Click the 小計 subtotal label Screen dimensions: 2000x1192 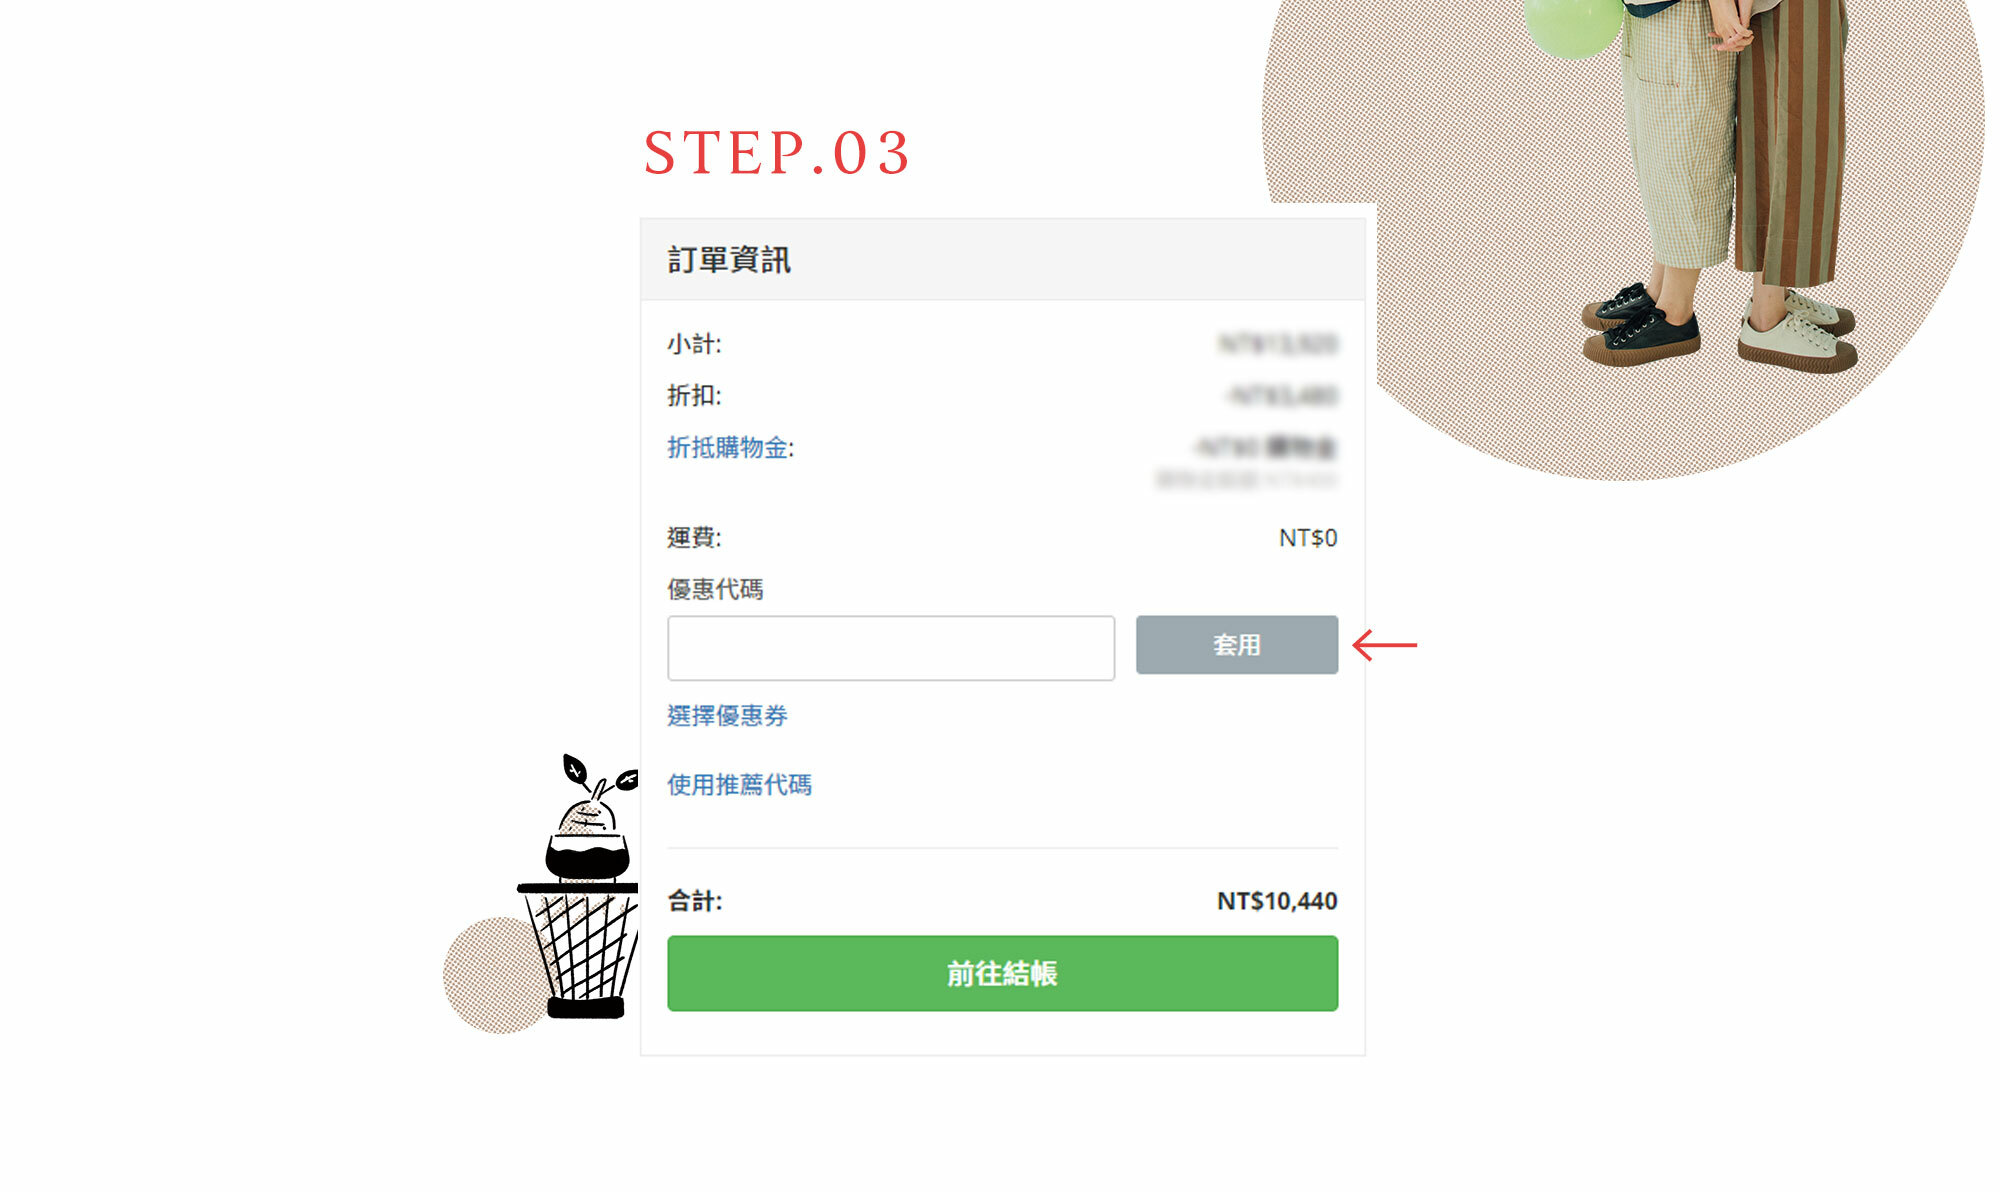pyautogui.click(x=694, y=344)
